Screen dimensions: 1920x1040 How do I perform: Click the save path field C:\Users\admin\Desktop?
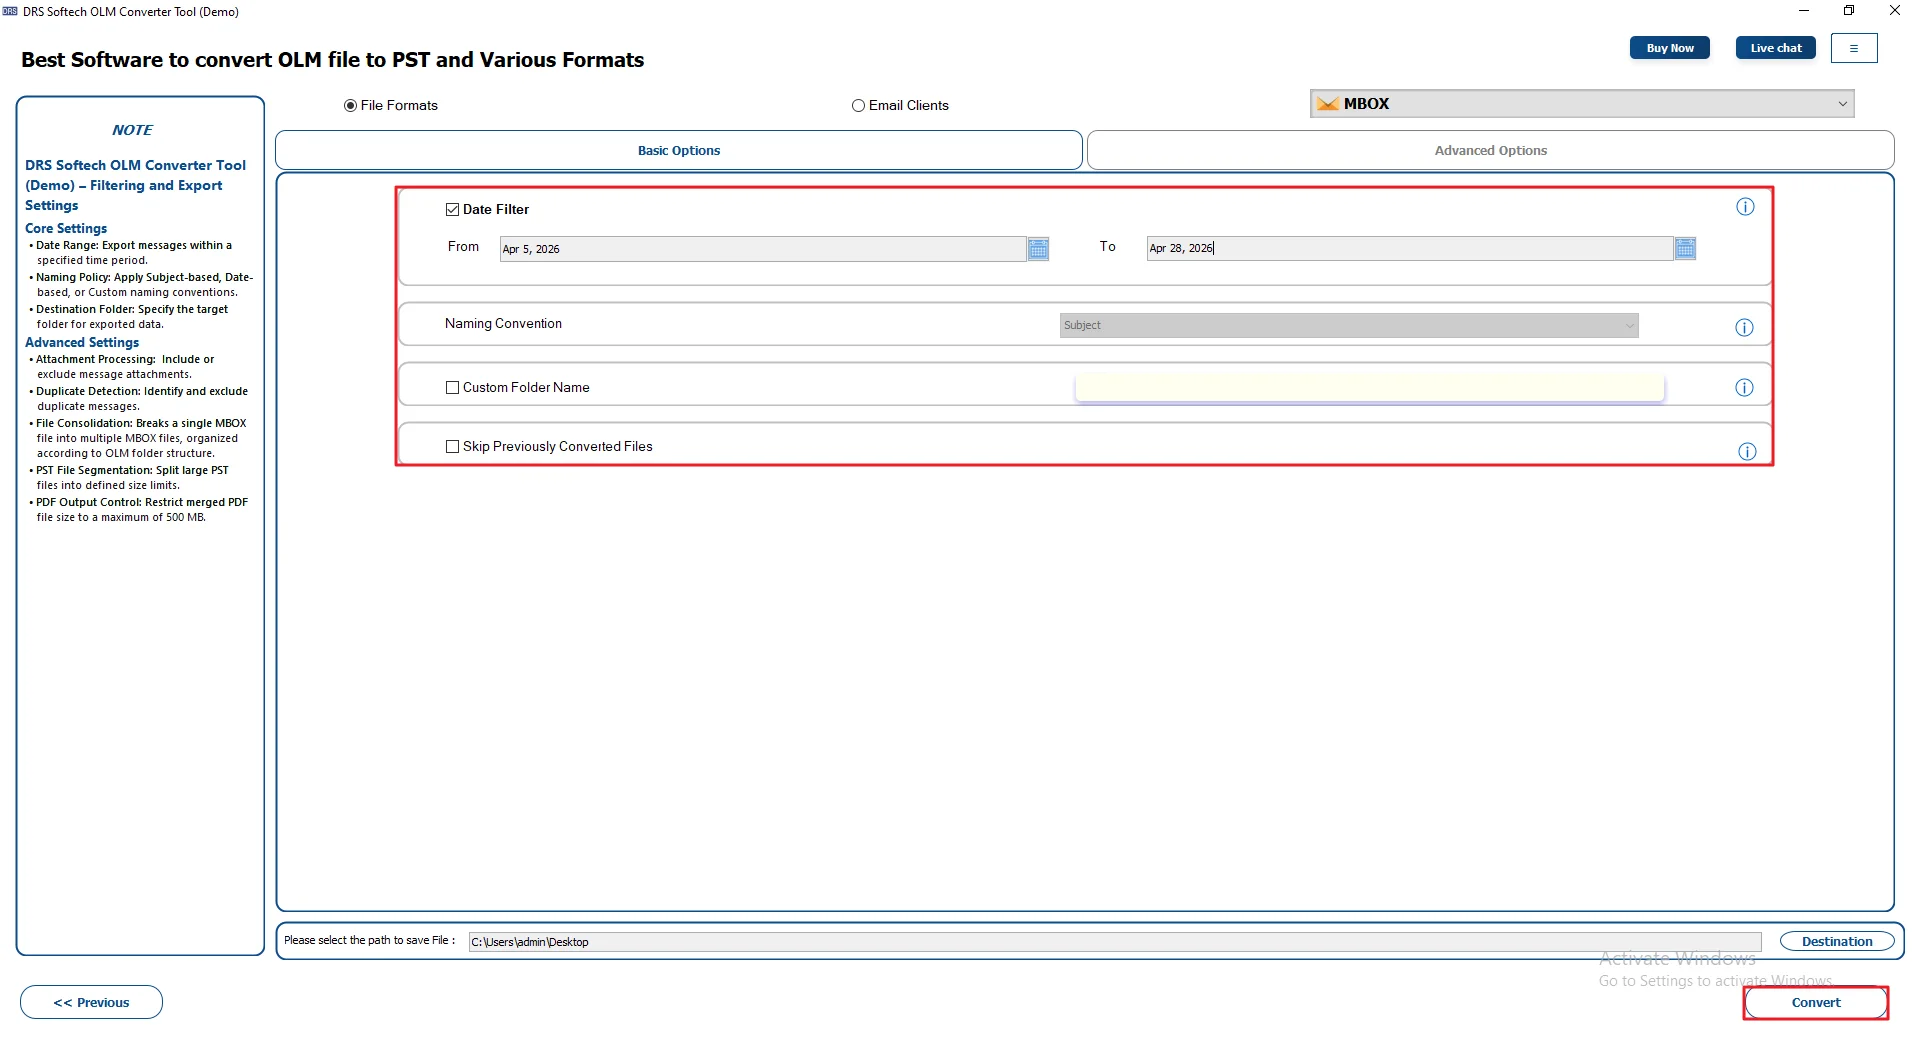[1115, 941]
